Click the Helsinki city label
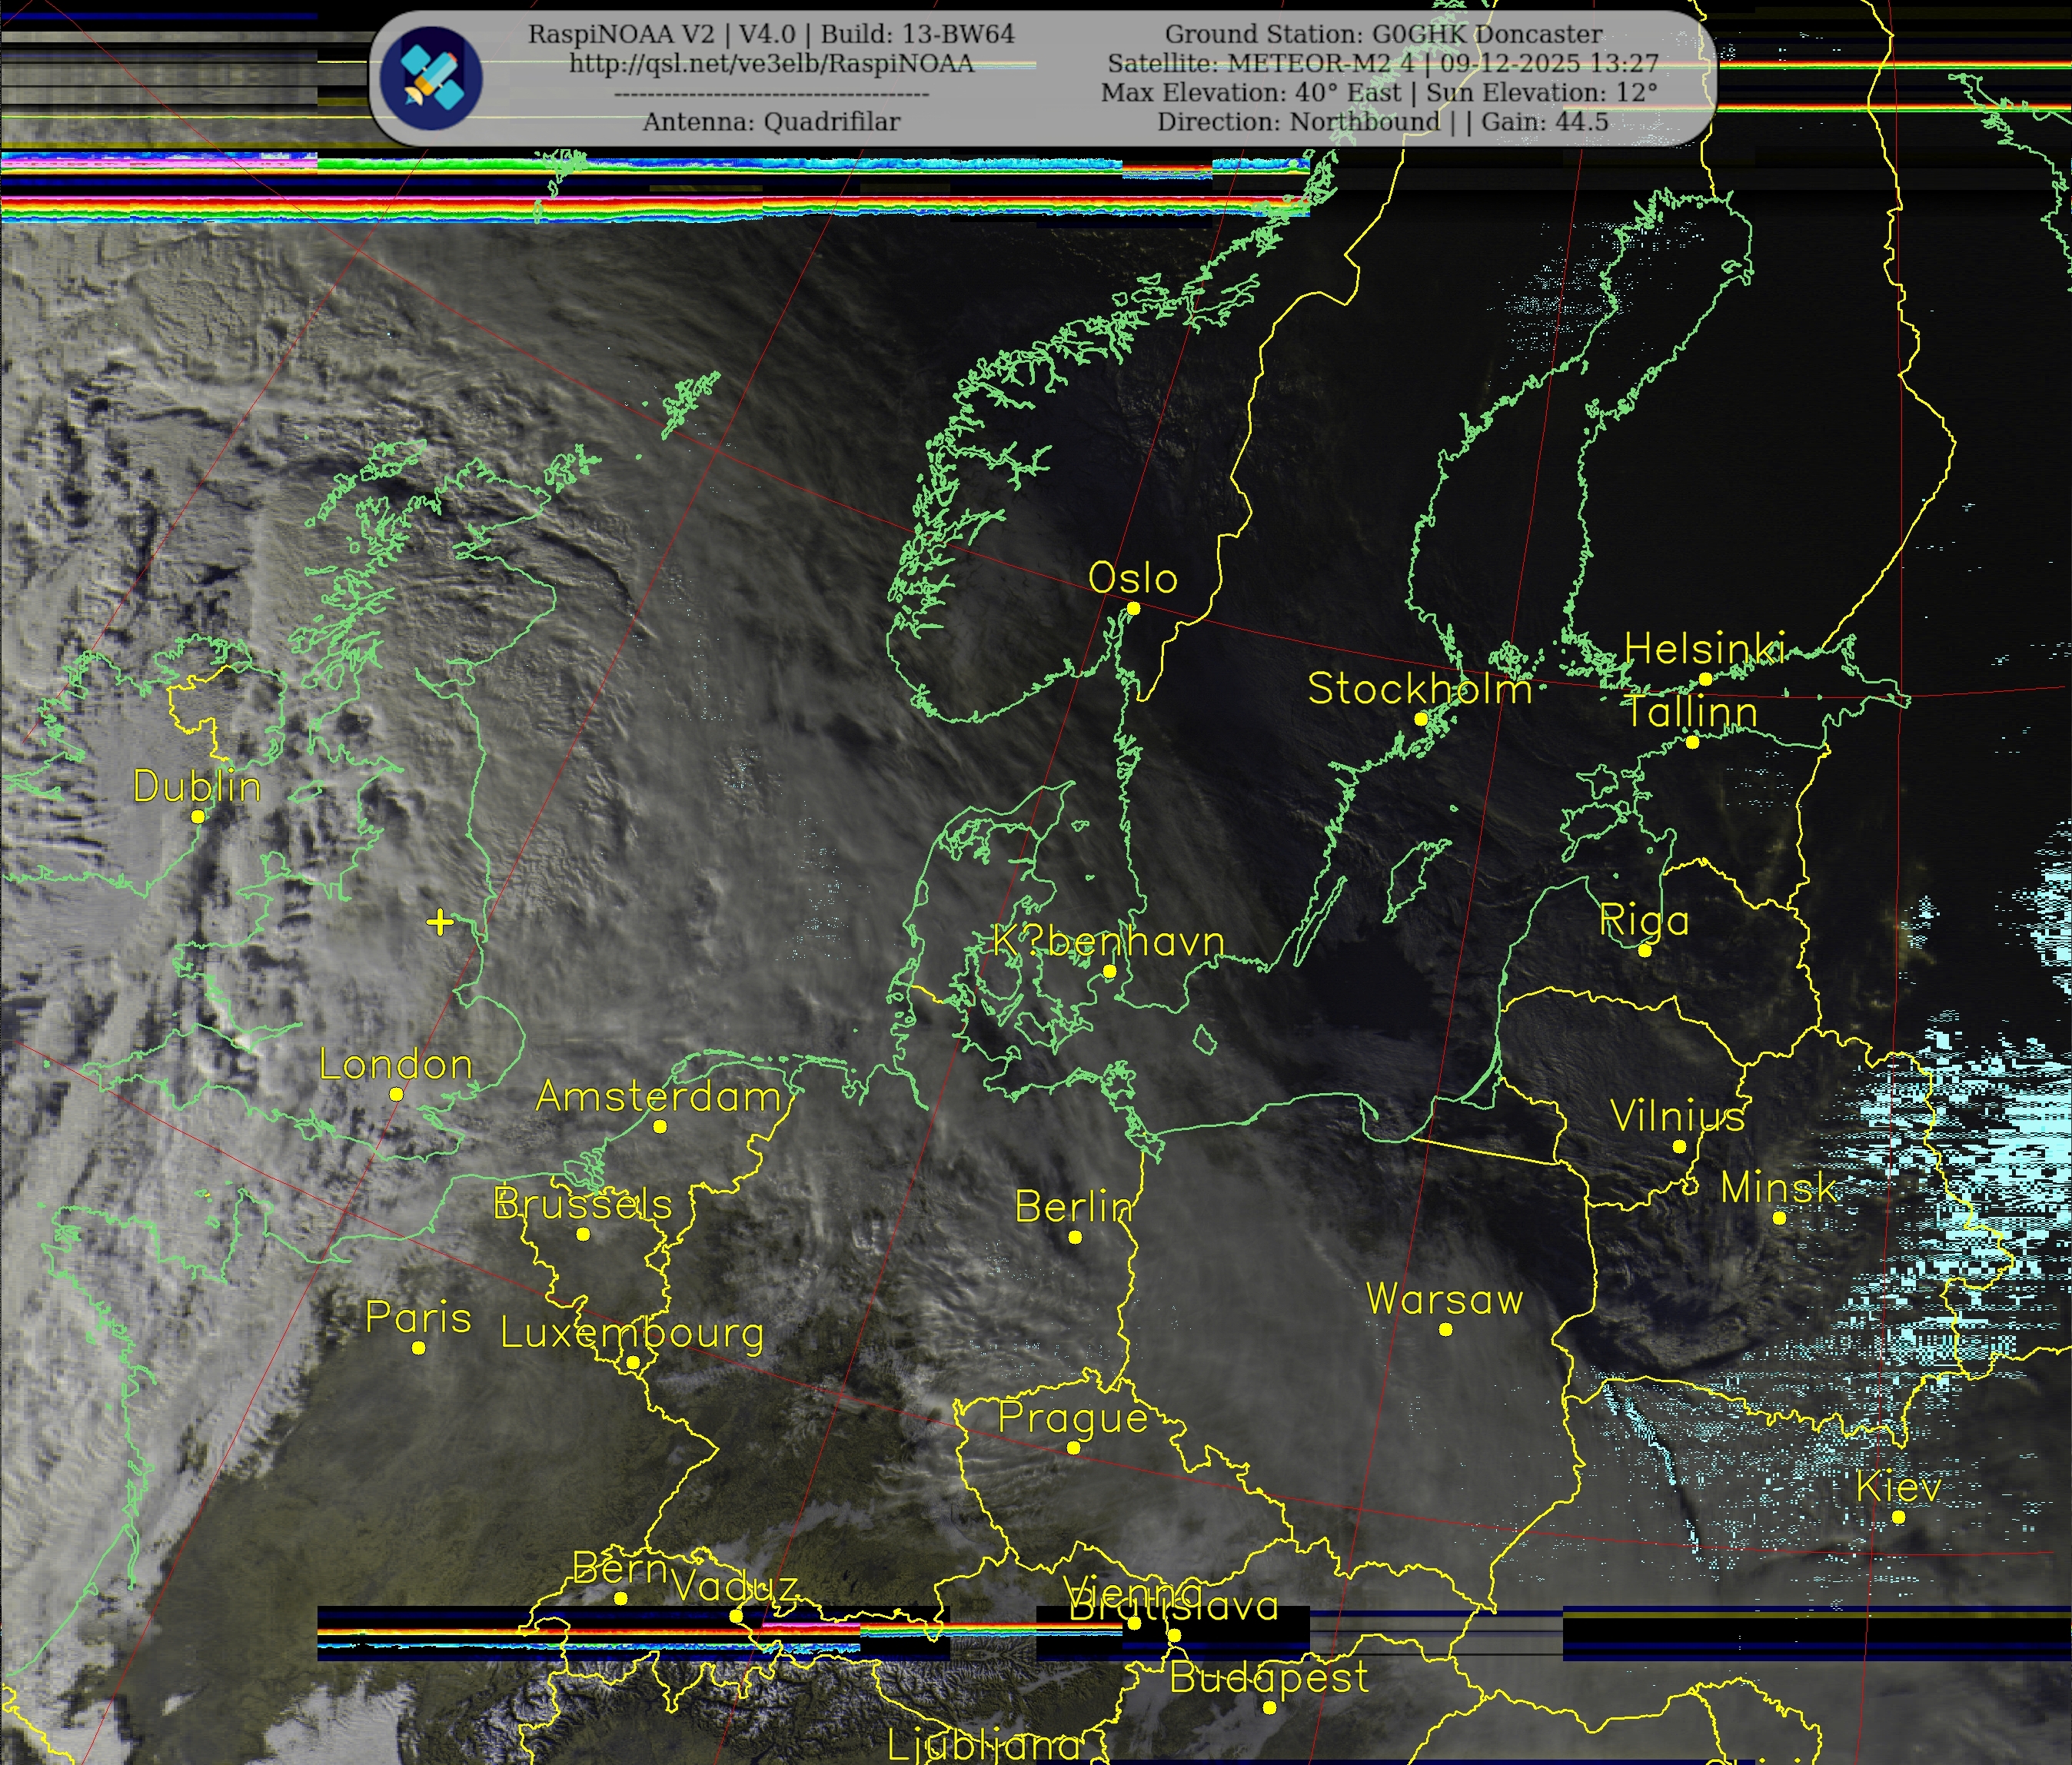The image size is (2072, 1765). 1704,649
